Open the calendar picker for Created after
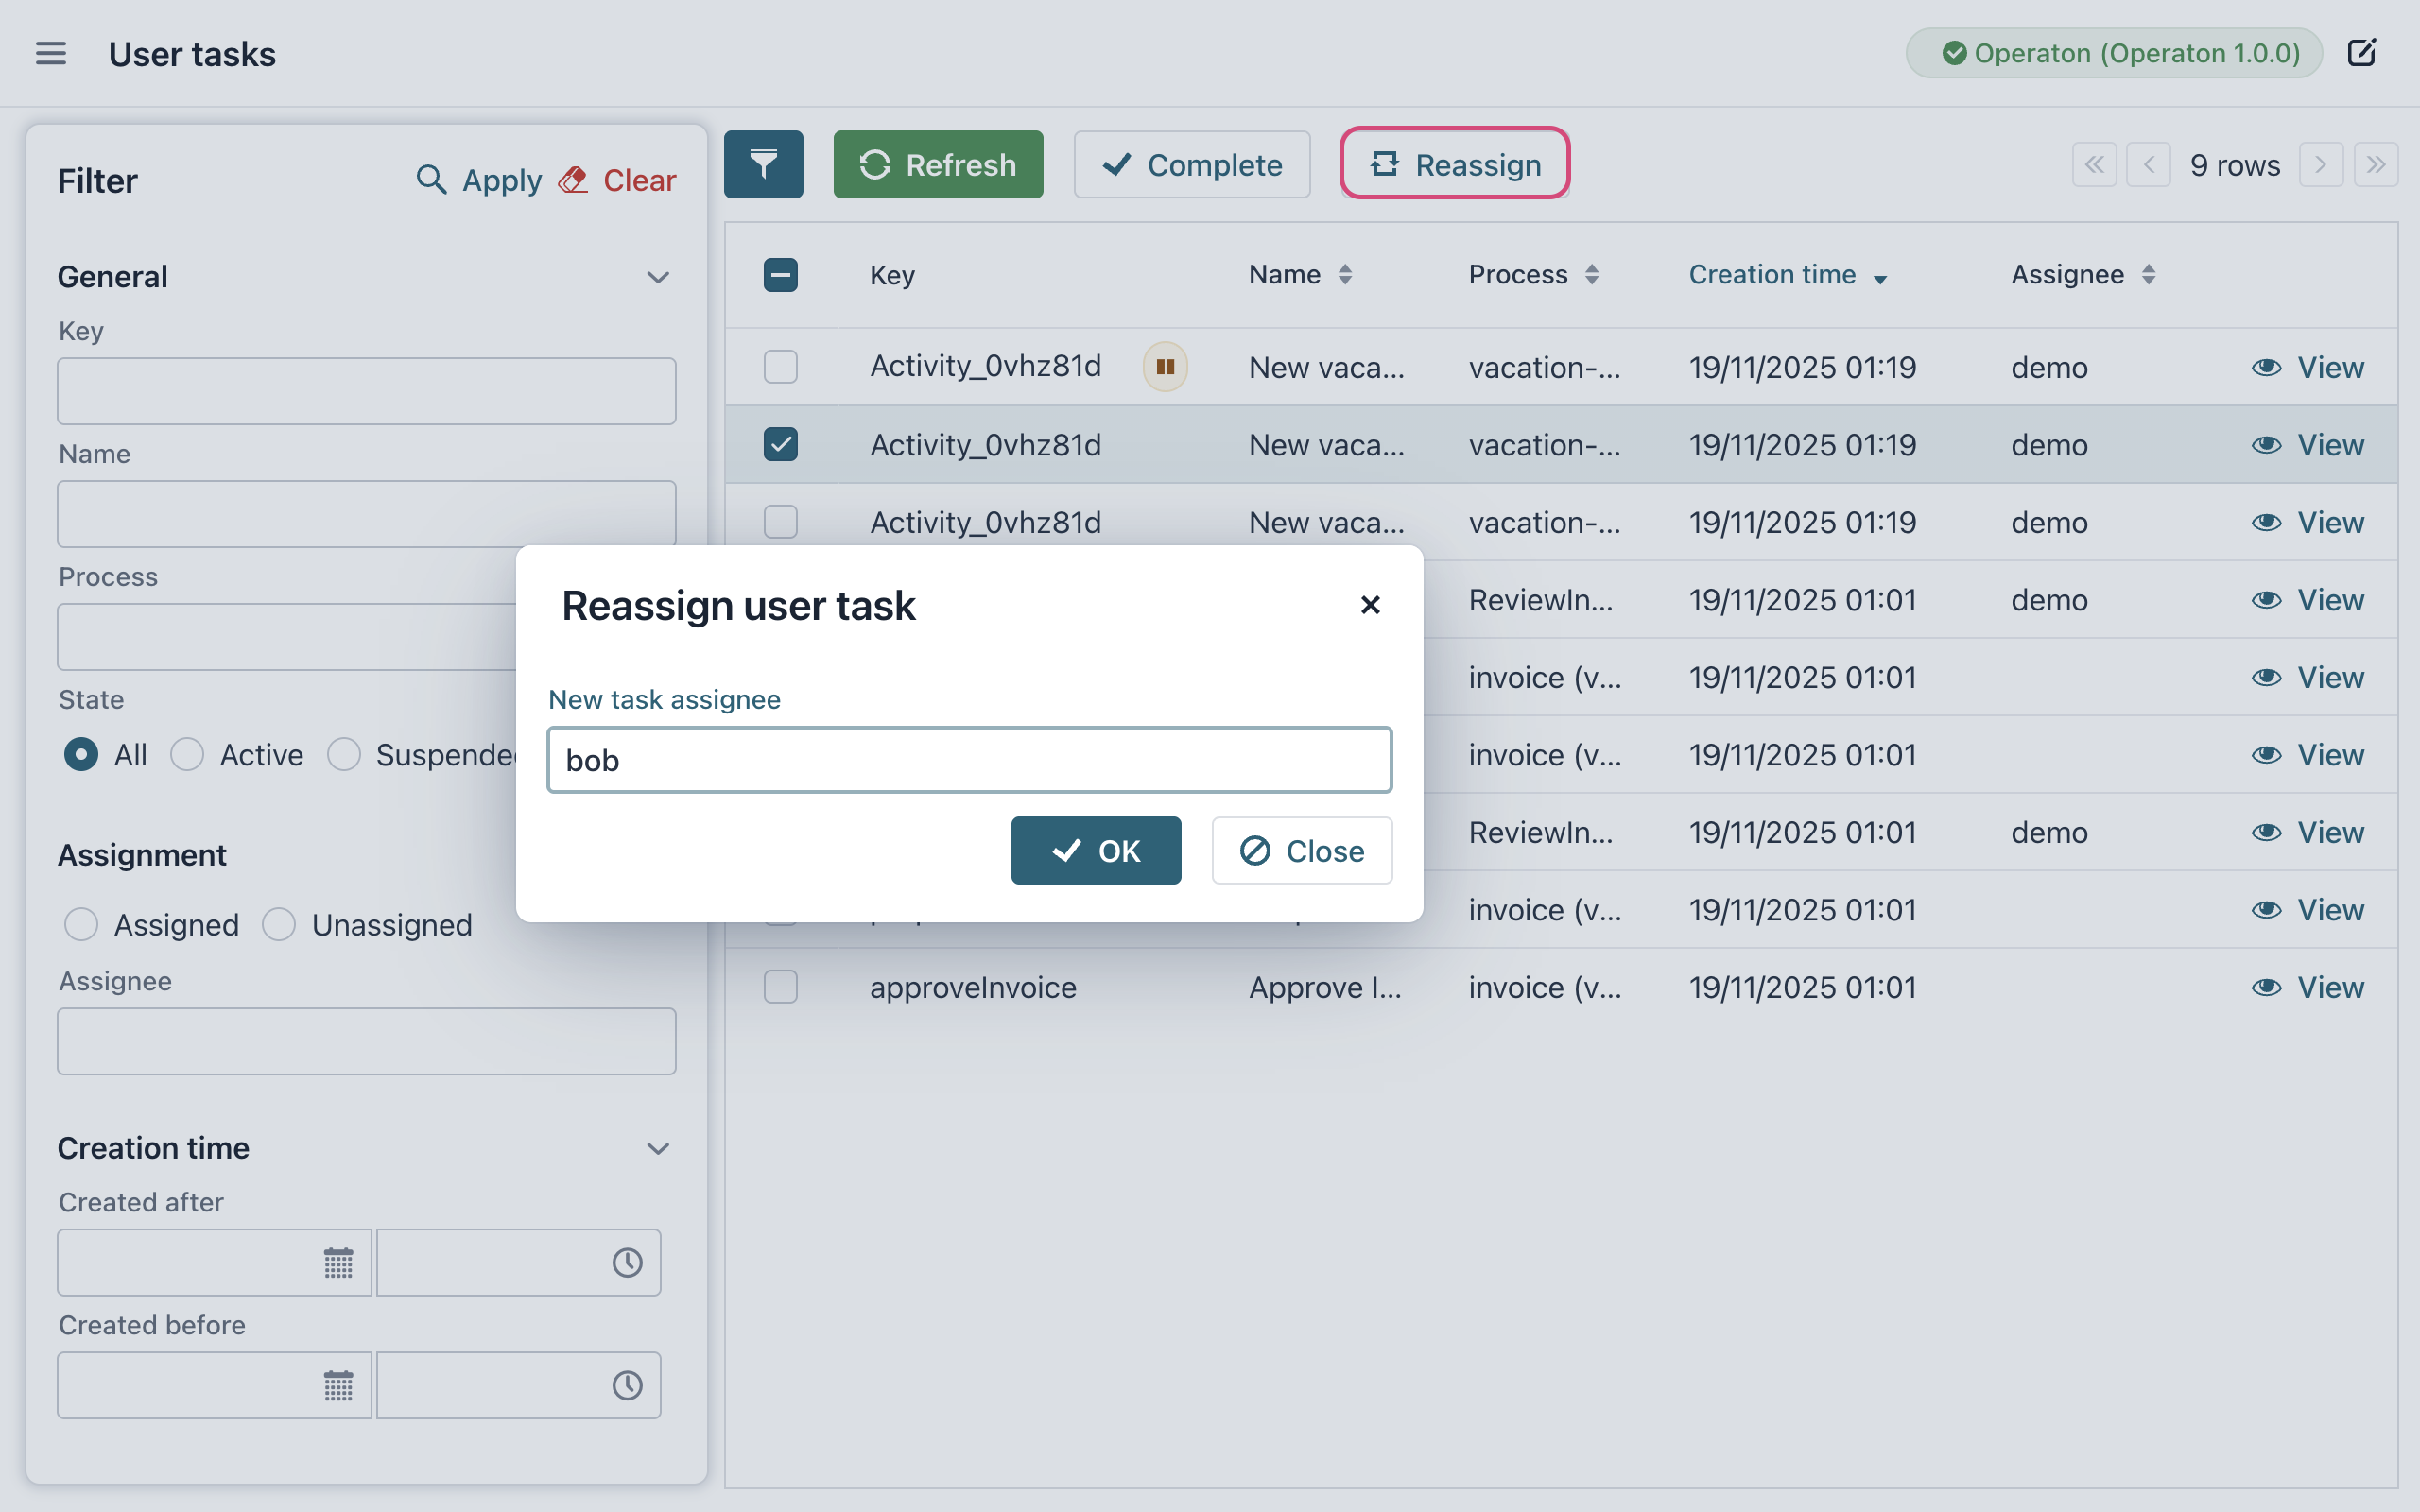 [x=338, y=1262]
